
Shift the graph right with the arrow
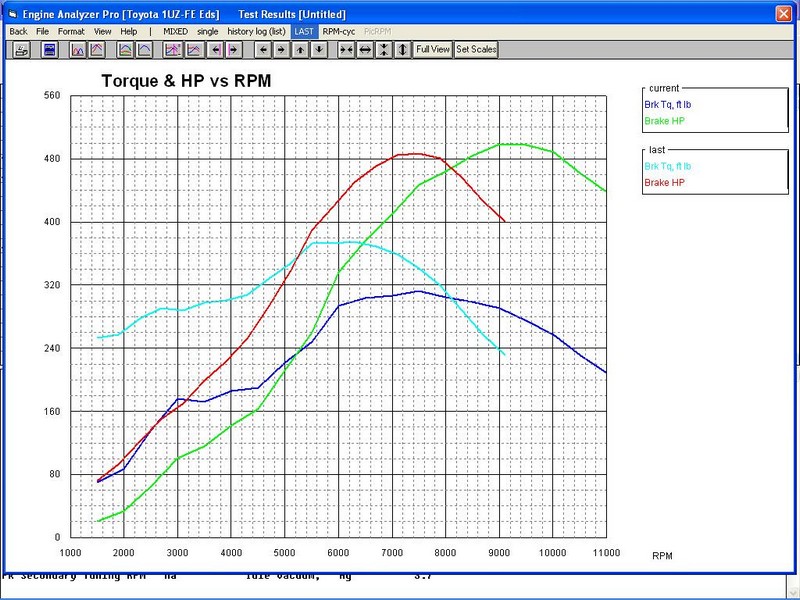click(x=281, y=49)
